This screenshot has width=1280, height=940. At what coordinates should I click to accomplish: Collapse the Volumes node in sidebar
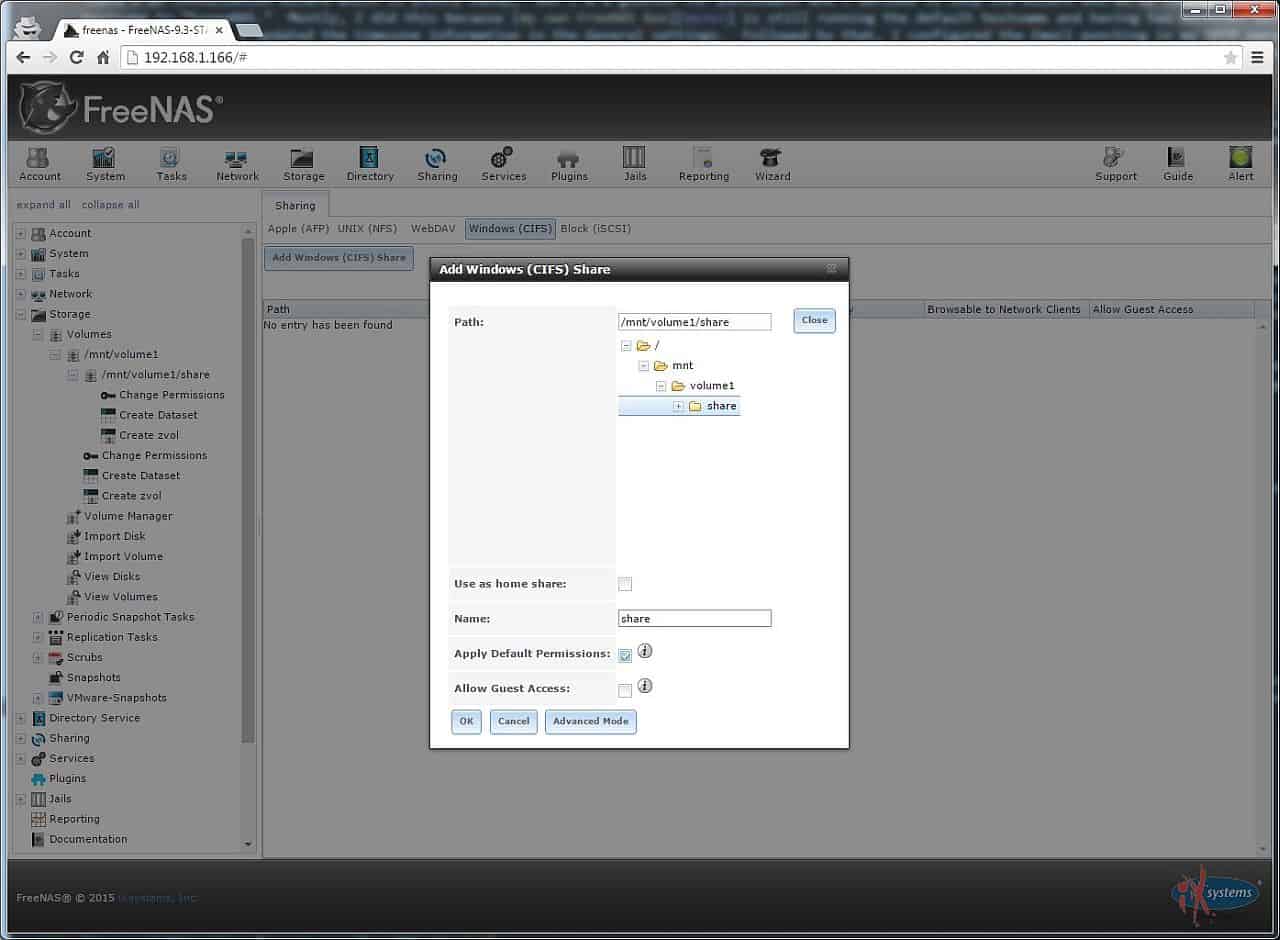click(x=38, y=334)
